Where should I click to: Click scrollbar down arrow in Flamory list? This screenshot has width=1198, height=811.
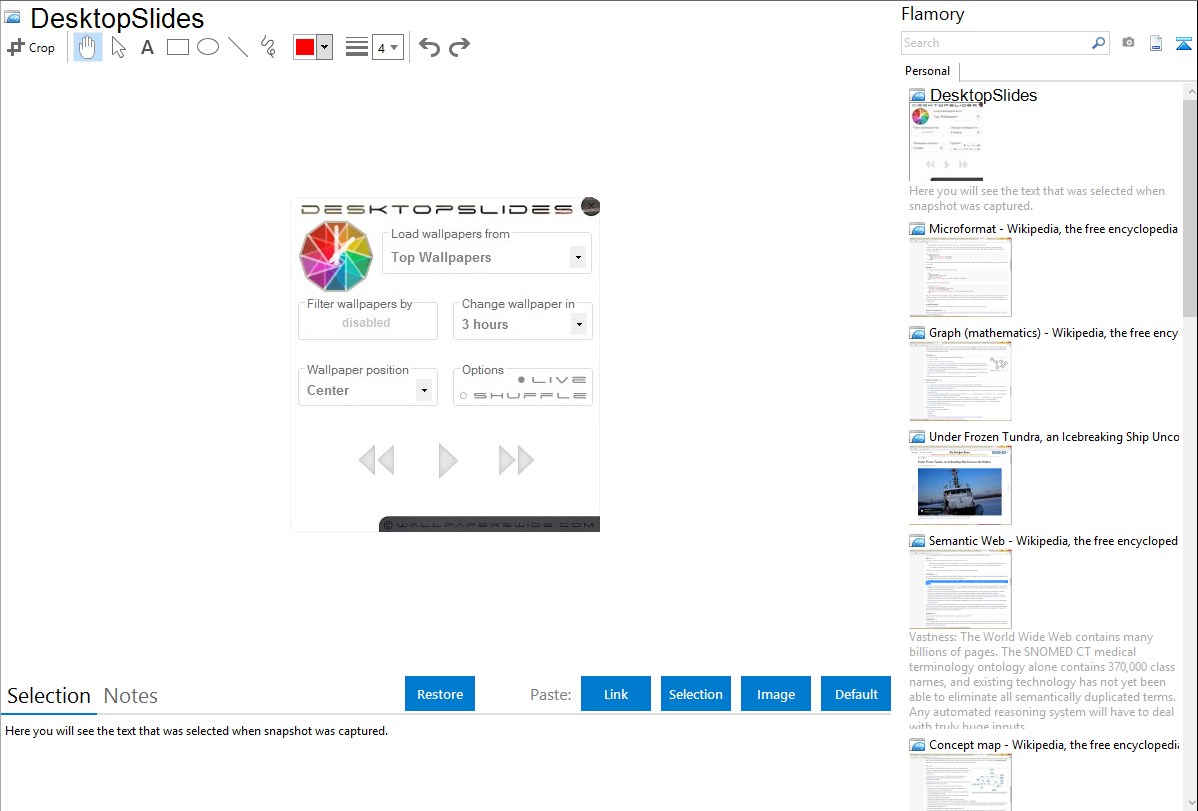tap(1190, 803)
